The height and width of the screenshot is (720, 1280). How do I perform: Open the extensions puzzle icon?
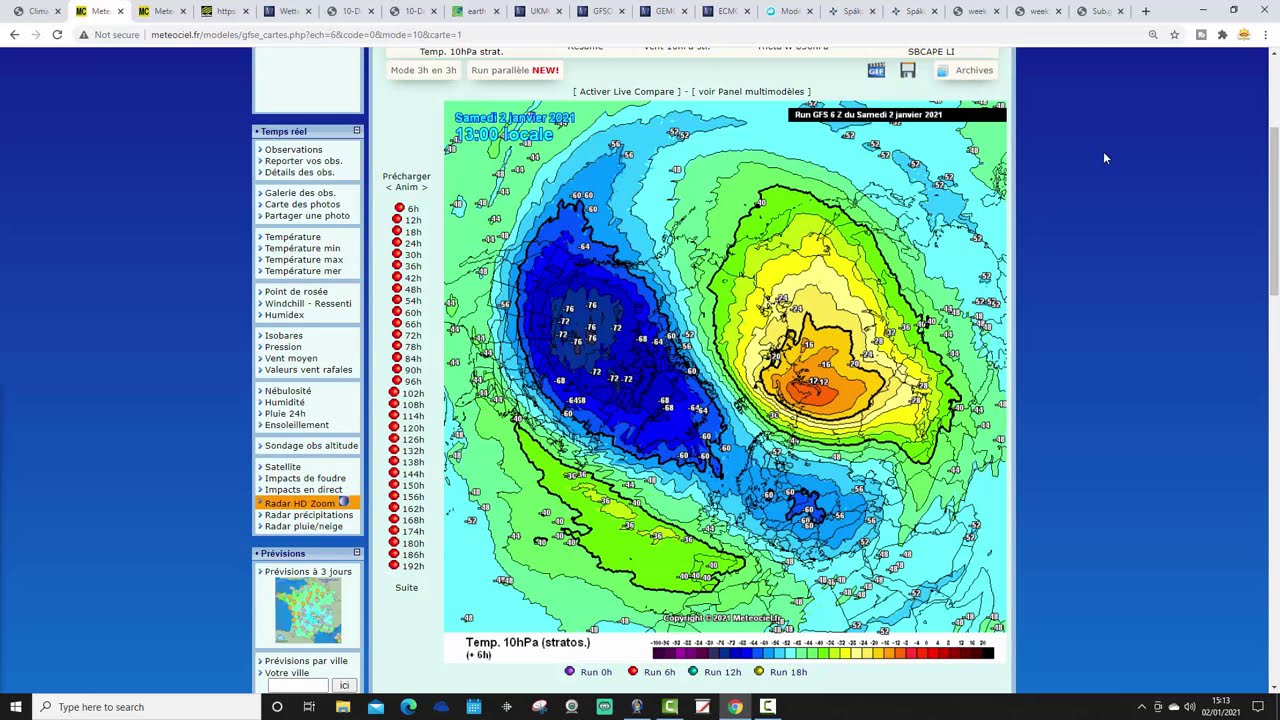point(1222,34)
